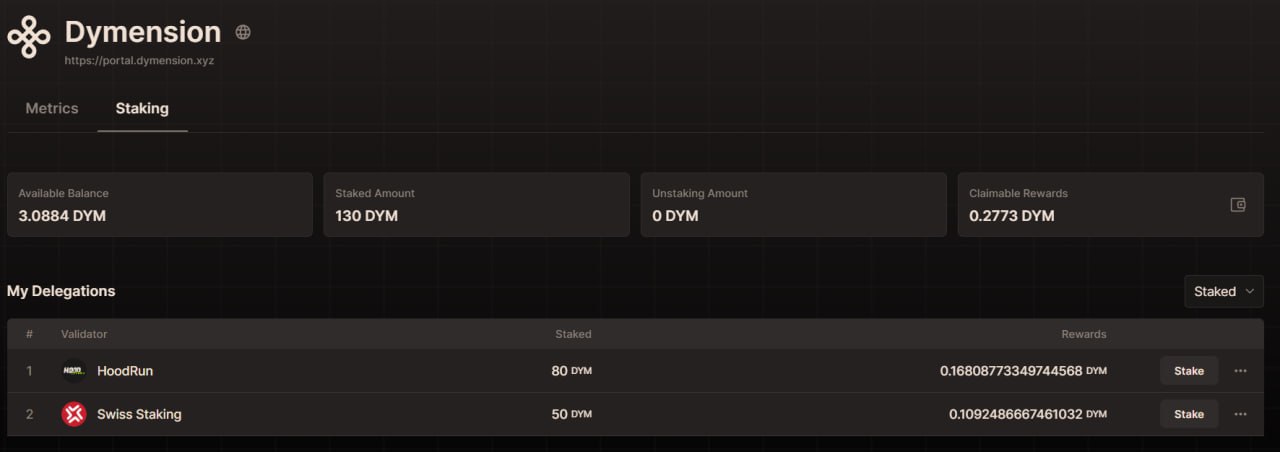This screenshot has height=452, width=1280.
Task: Click the HoodRun validator name
Action: (125, 371)
